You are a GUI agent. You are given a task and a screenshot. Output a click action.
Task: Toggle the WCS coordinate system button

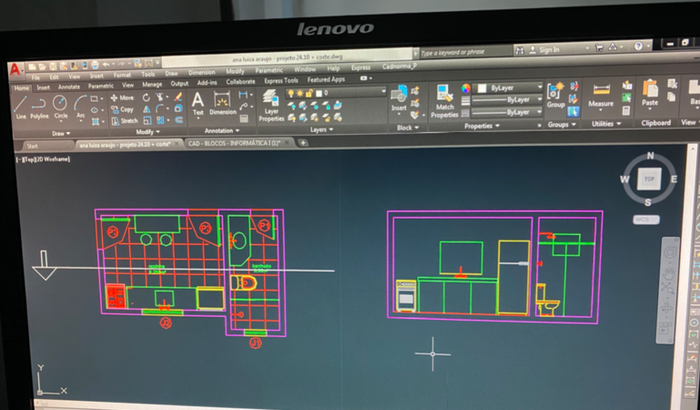click(x=646, y=220)
